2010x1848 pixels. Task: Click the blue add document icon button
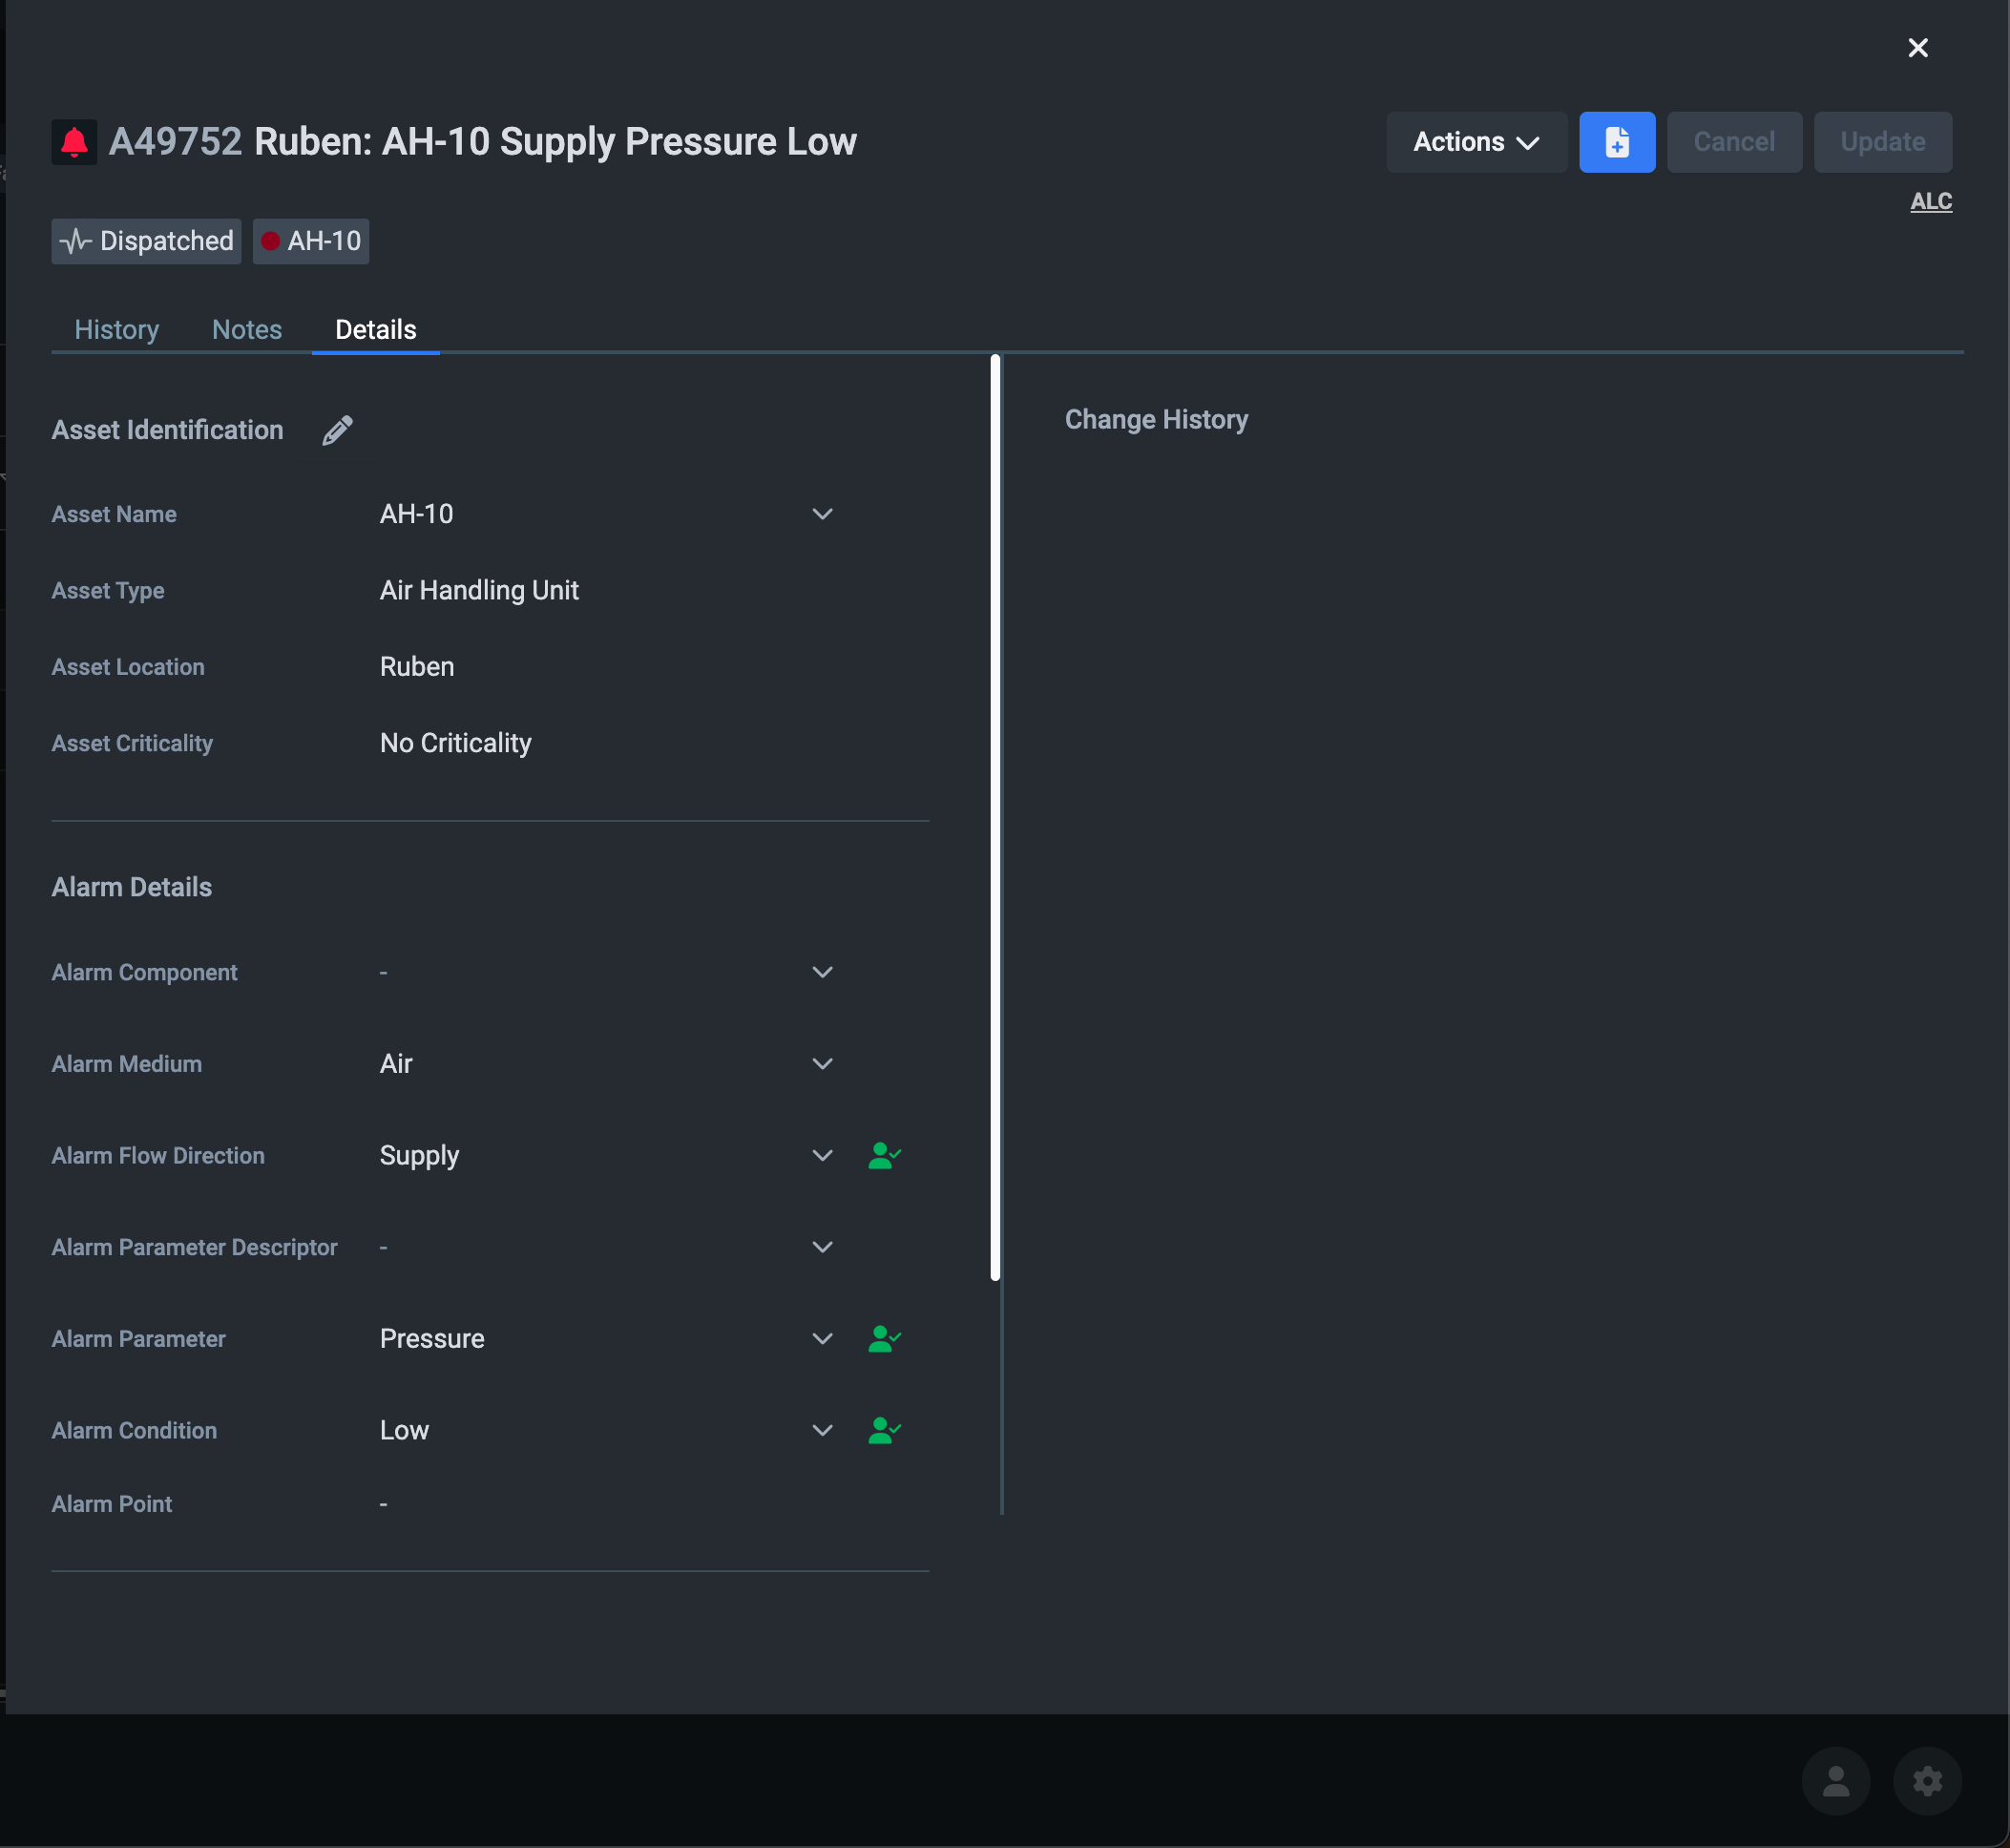click(1616, 142)
